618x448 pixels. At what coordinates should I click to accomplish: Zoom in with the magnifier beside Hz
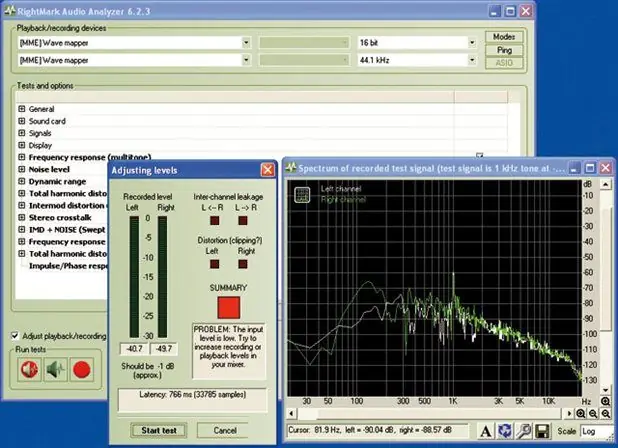[x=605, y=402]
